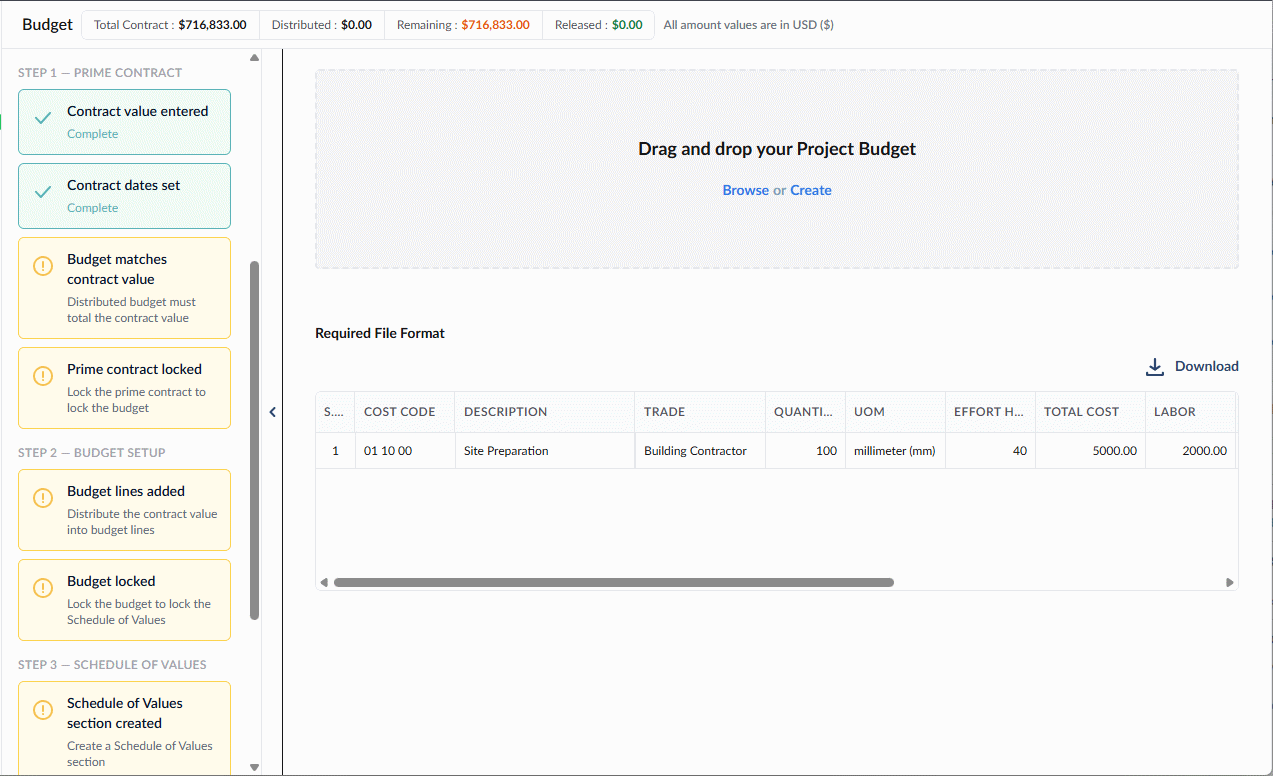Click the UOM column header
The width and height of the screenshot is (1273, 776).
pyautogui.click(x=895, y=412)
